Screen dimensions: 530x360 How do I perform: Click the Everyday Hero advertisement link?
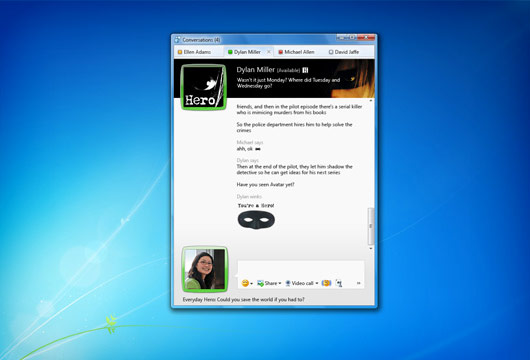243,299
